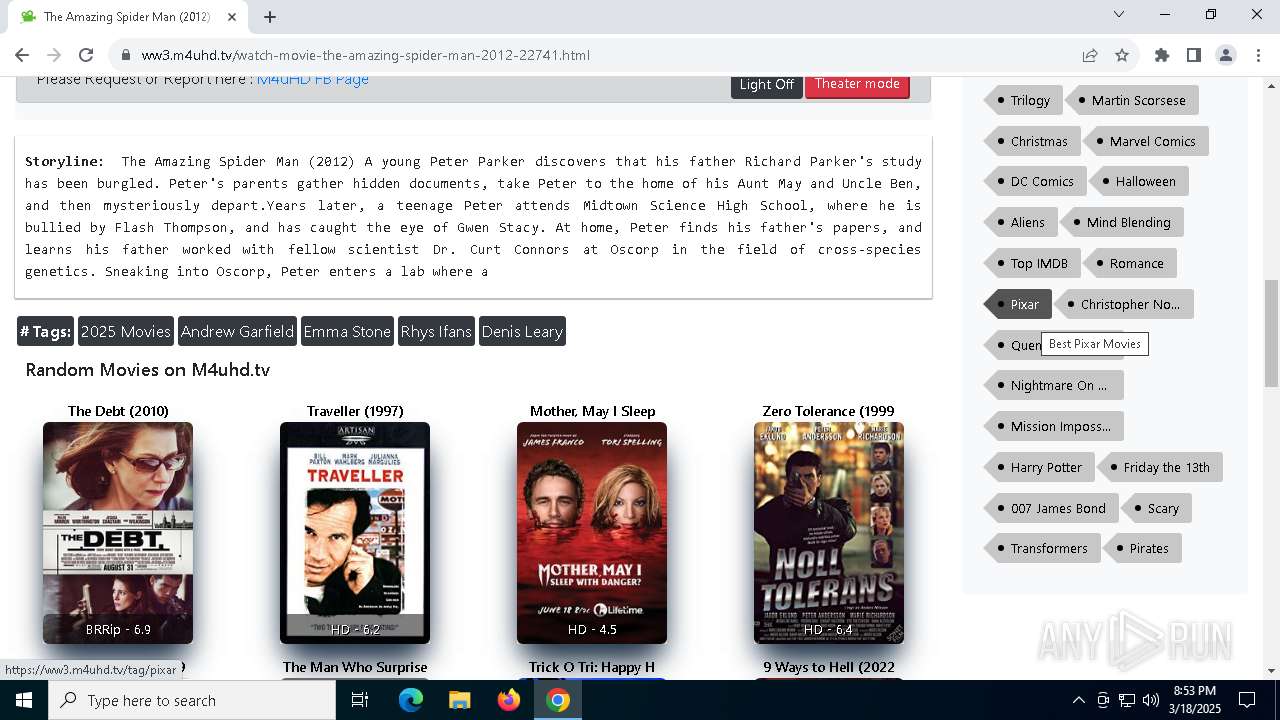
Task: Open the notifications center icon
Action: coord(1247,700)
